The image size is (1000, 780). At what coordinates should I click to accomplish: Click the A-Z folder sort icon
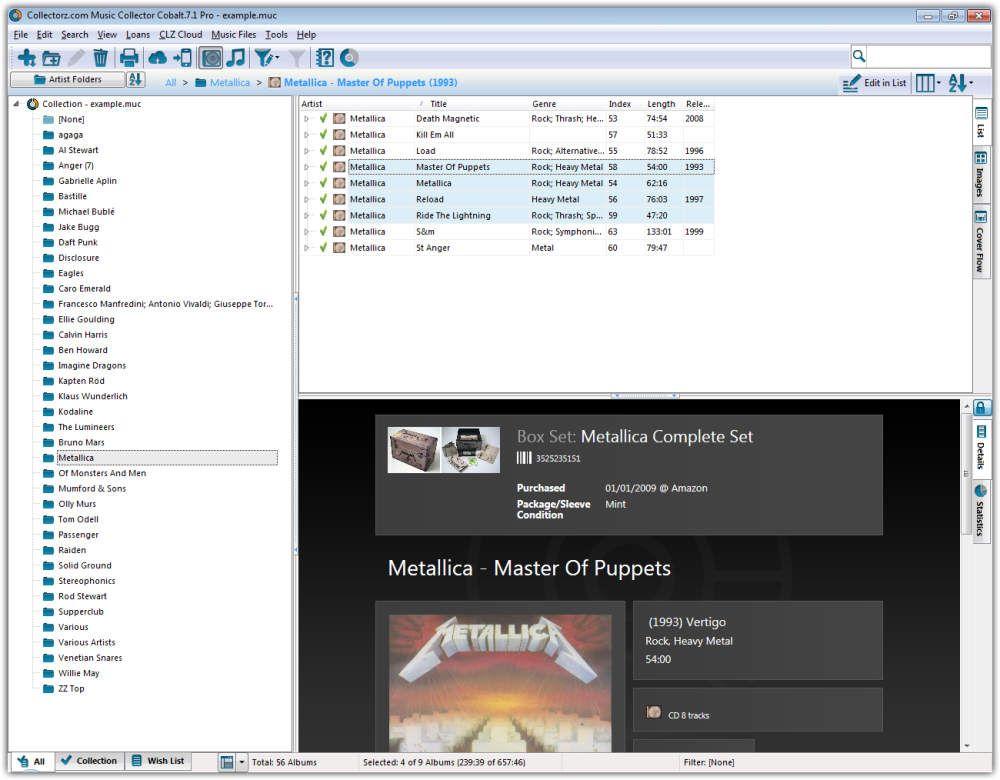135,80
